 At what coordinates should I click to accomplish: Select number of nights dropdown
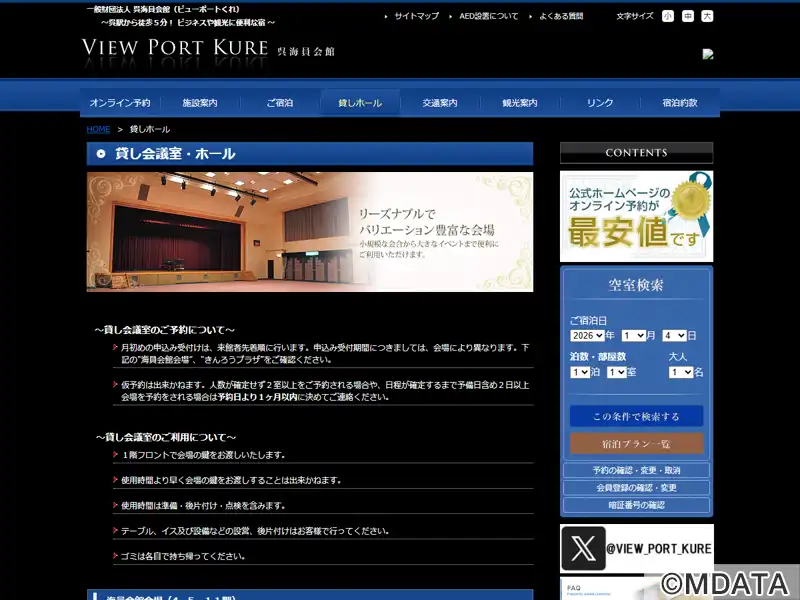pos(579,372)
